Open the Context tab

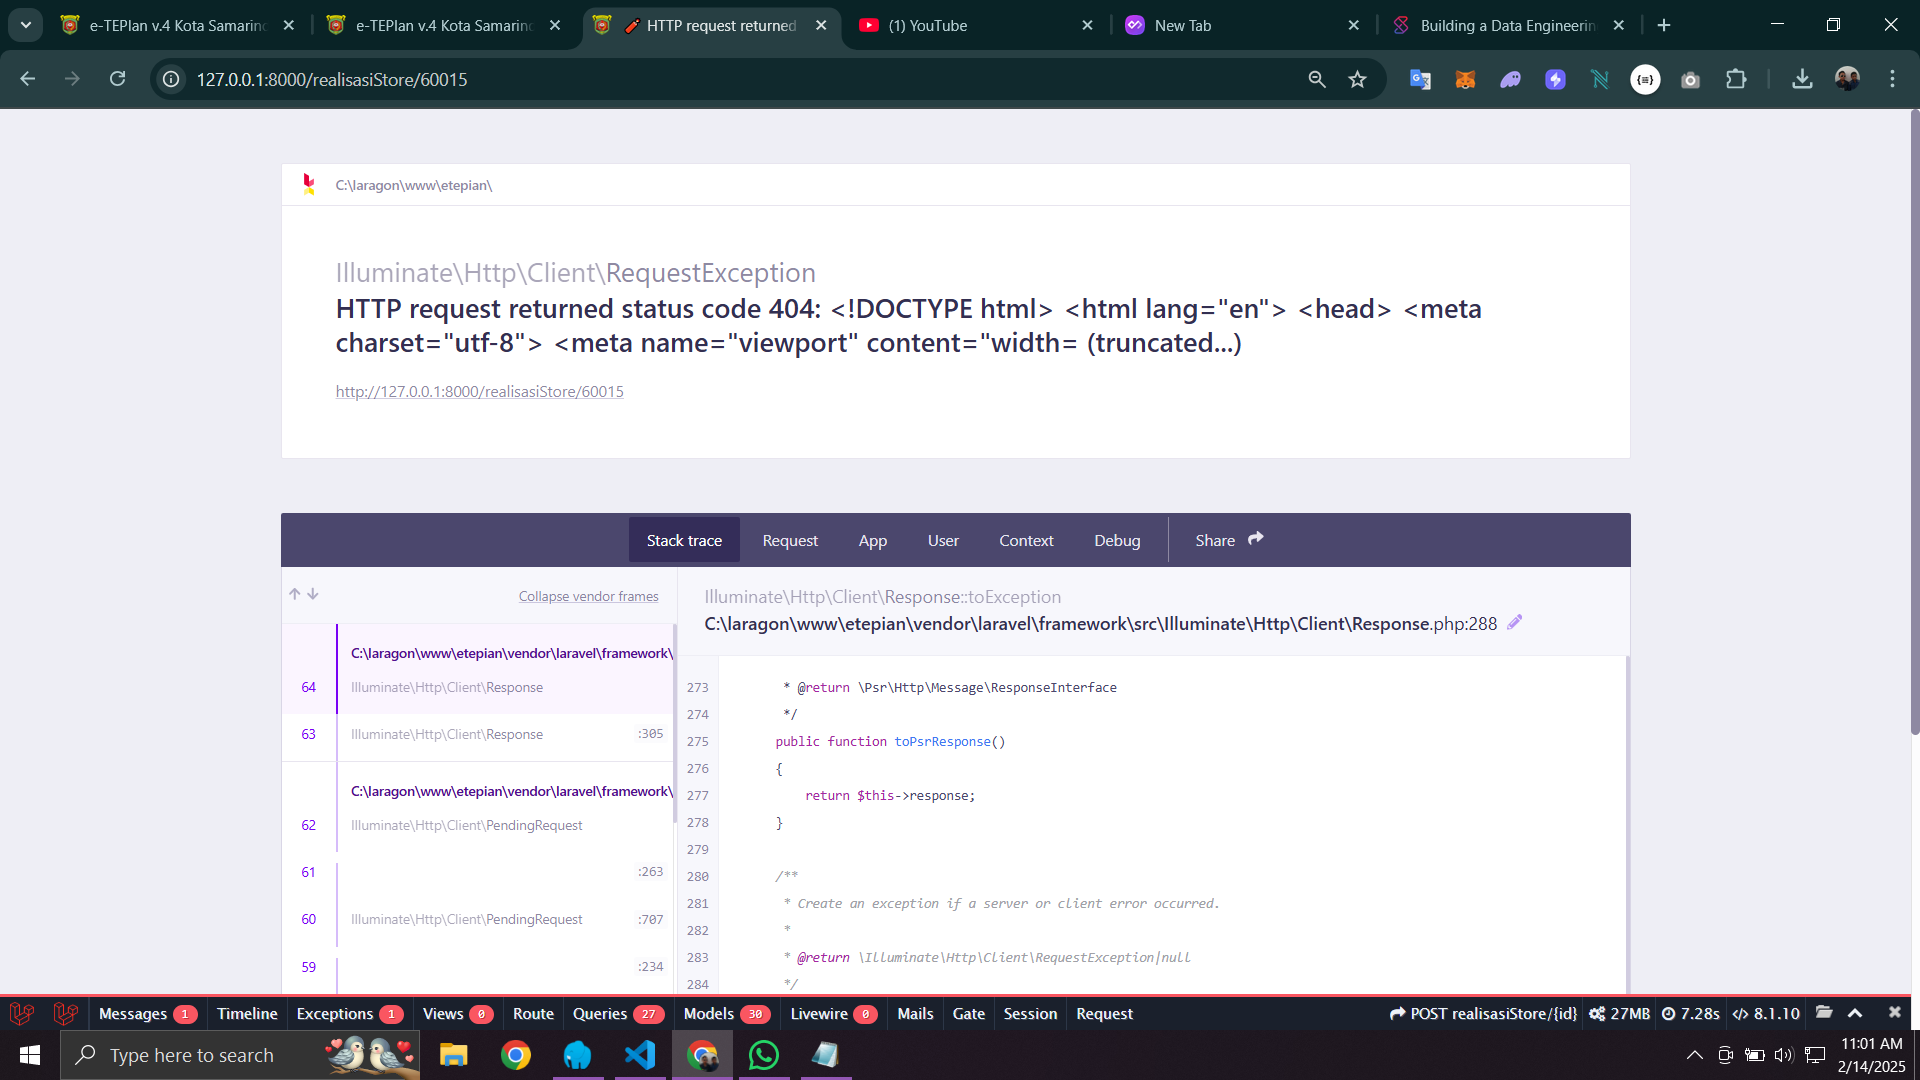coord(1026,540)
